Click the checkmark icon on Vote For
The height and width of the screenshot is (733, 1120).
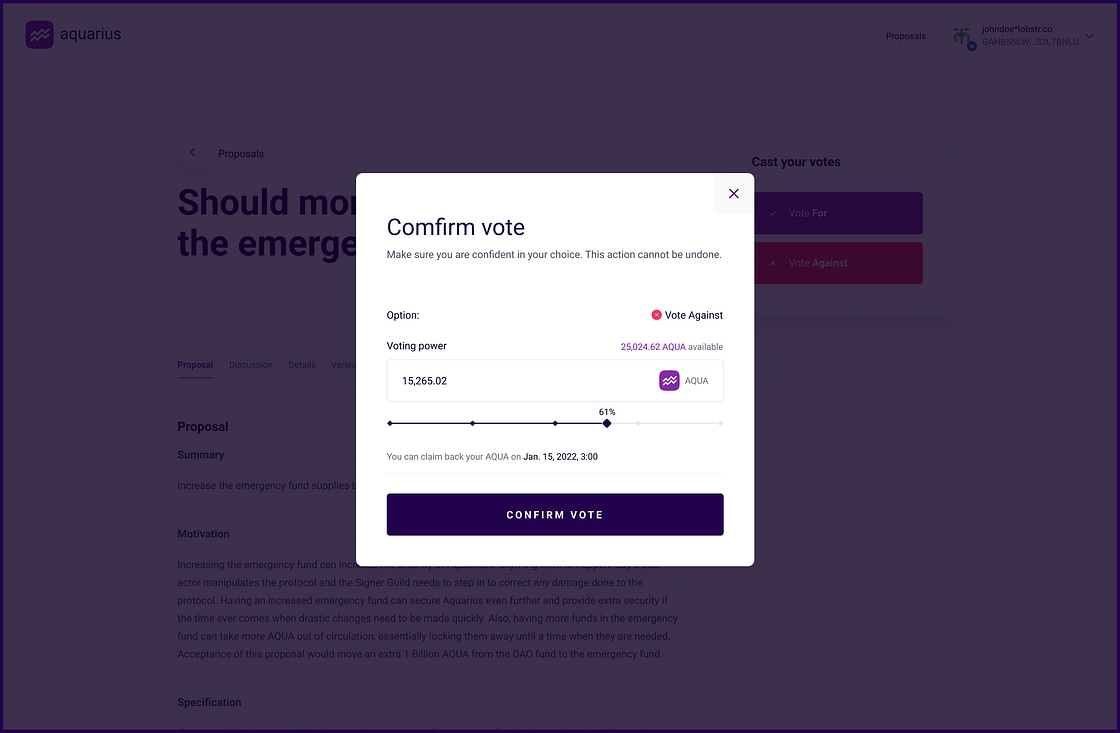[772, 213]
